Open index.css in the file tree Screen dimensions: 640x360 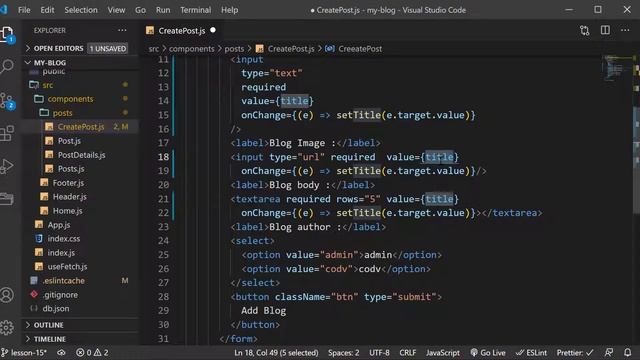[64, 238]
